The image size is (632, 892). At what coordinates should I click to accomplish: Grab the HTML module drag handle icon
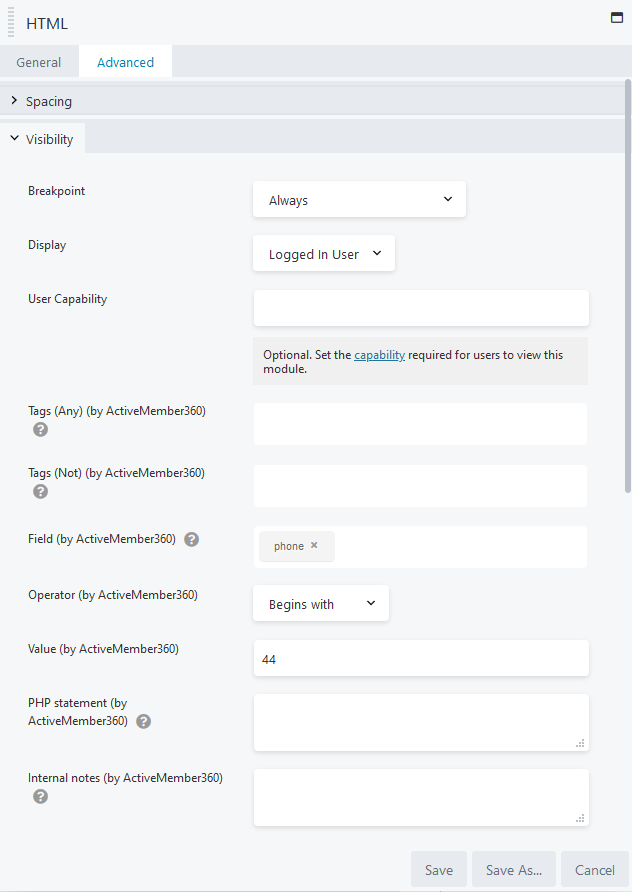click(x=11, y=22)
